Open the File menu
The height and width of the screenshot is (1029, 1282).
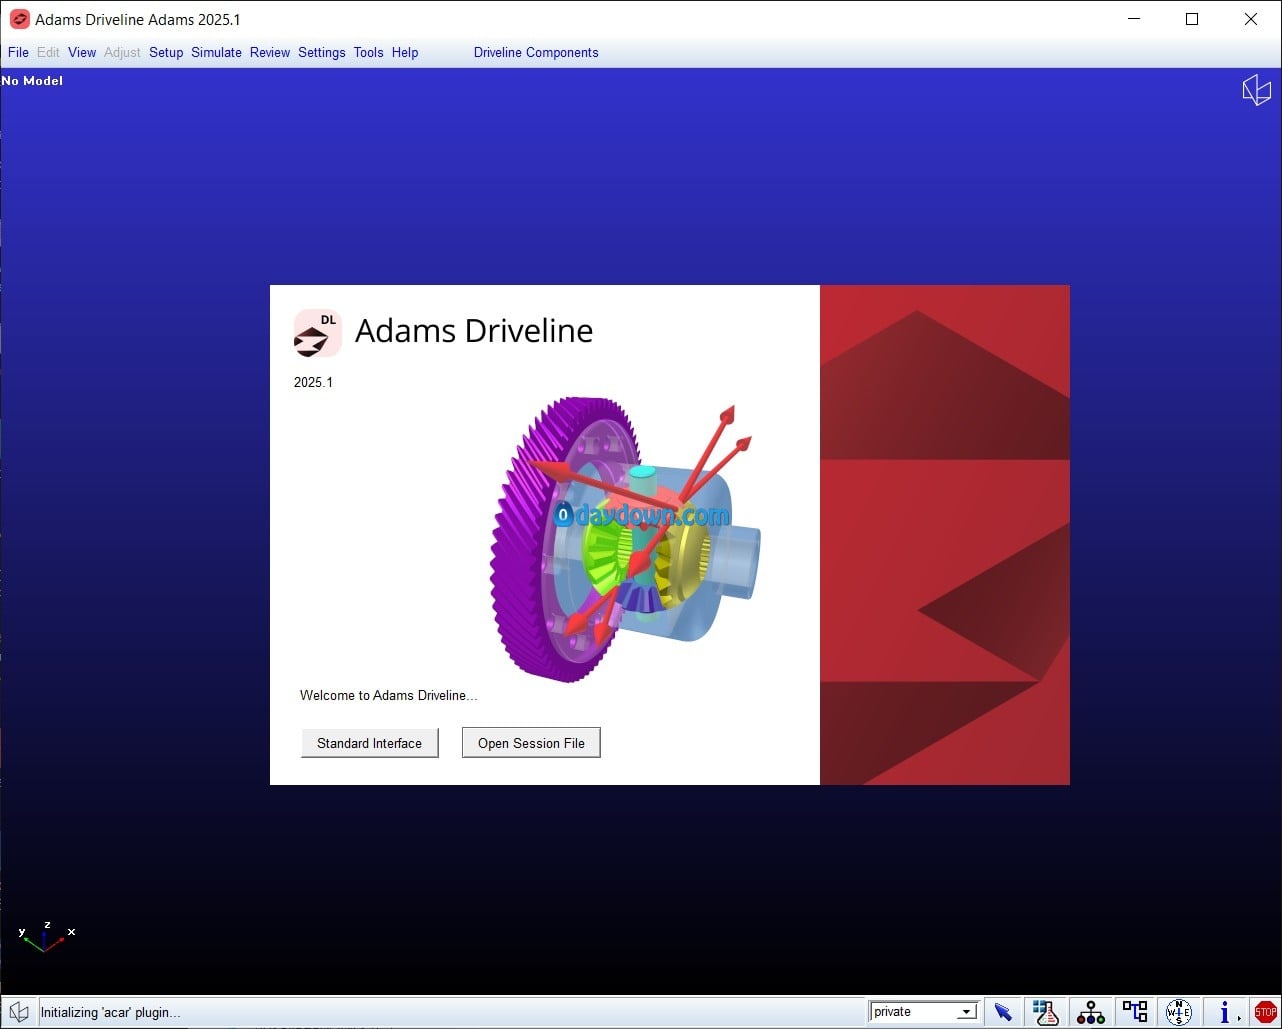coord(18,53)
